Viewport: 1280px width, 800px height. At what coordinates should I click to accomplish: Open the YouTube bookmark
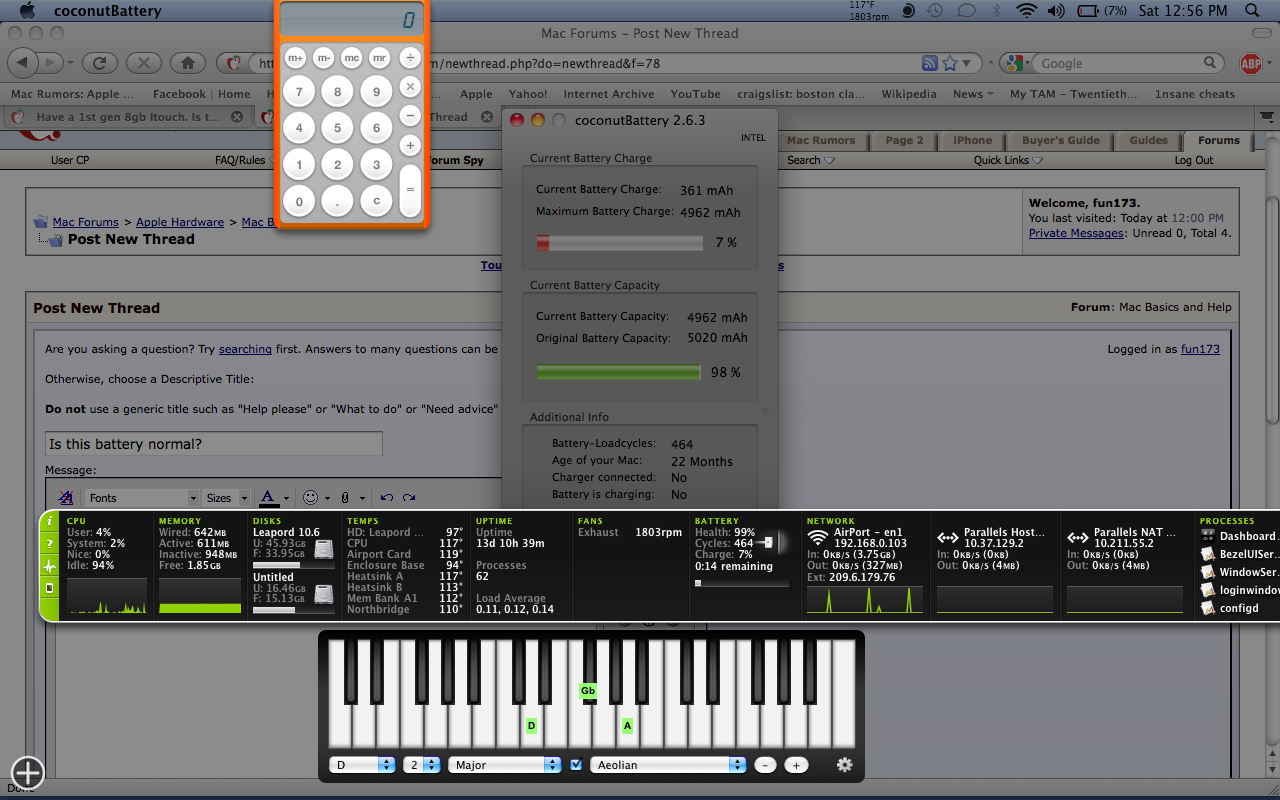(695, 94)
